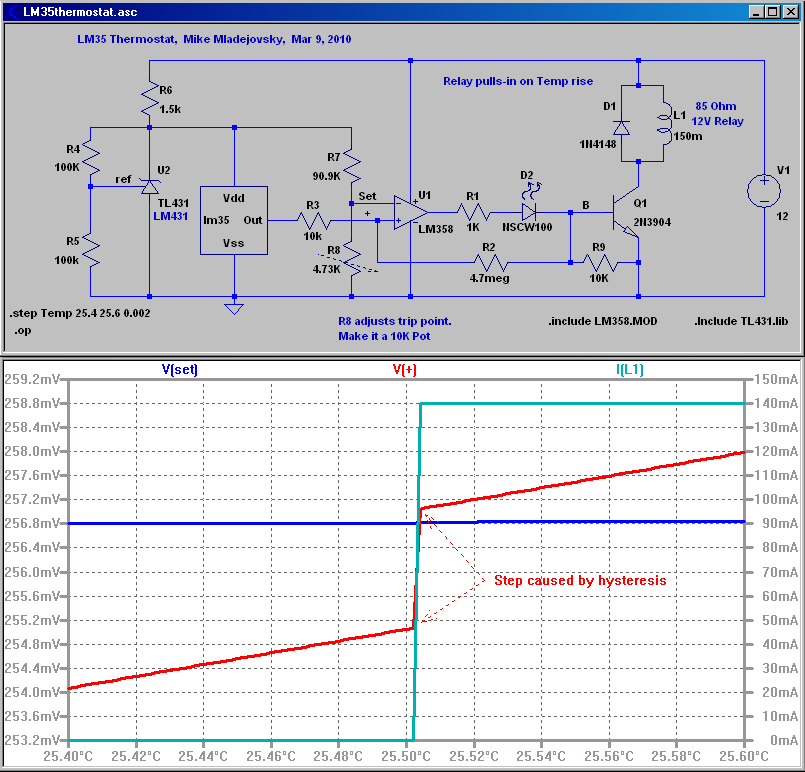Image resolution: width=805 pixels, height=772 pixels.
Task: Select the R1 1K resistor symbol
Action: 473,212
